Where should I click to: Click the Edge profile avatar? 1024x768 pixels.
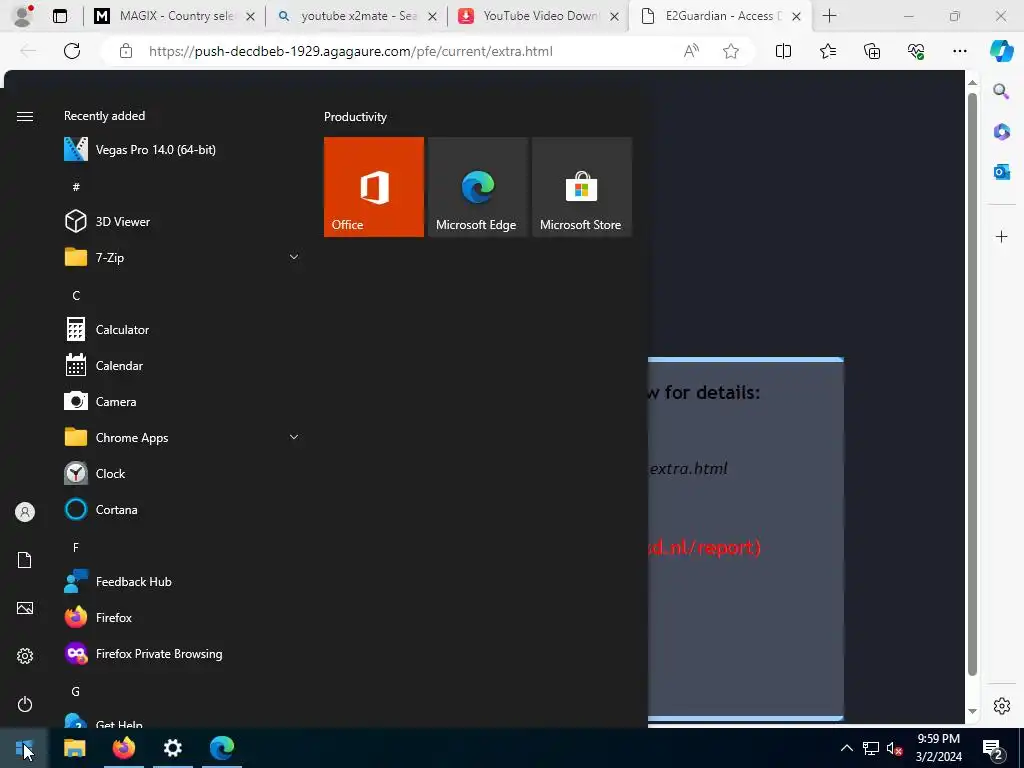click(x=22, y=16)
